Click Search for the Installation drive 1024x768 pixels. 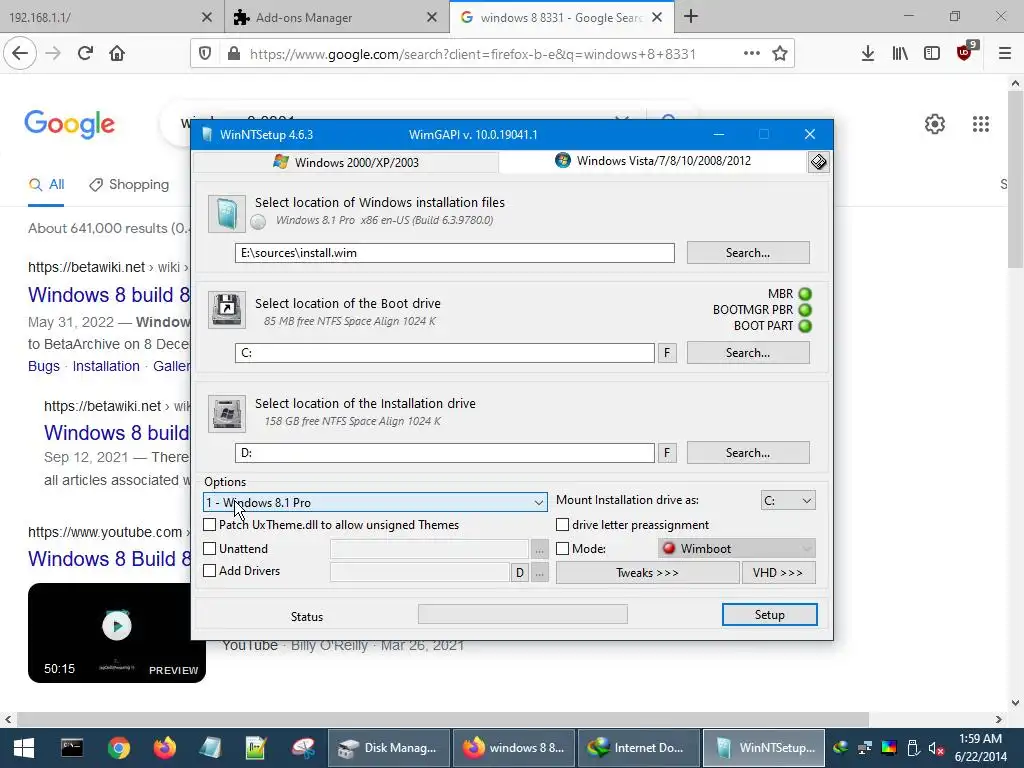(x=748, y=453)
